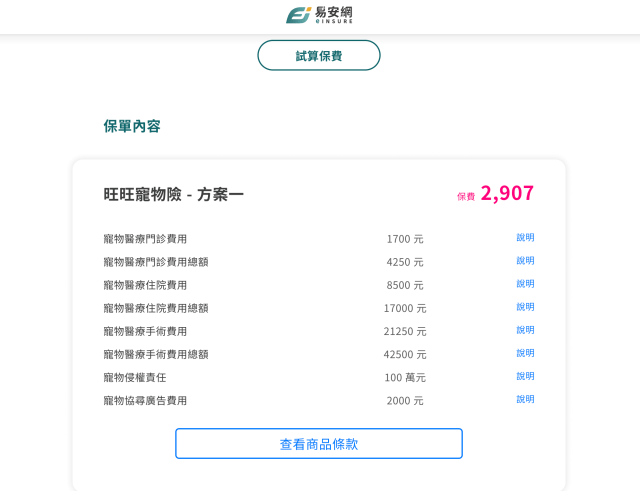Click the 查看商品條款 button
Screen dimensions: 640x491
pyautogui.click(x=319, y=444)
